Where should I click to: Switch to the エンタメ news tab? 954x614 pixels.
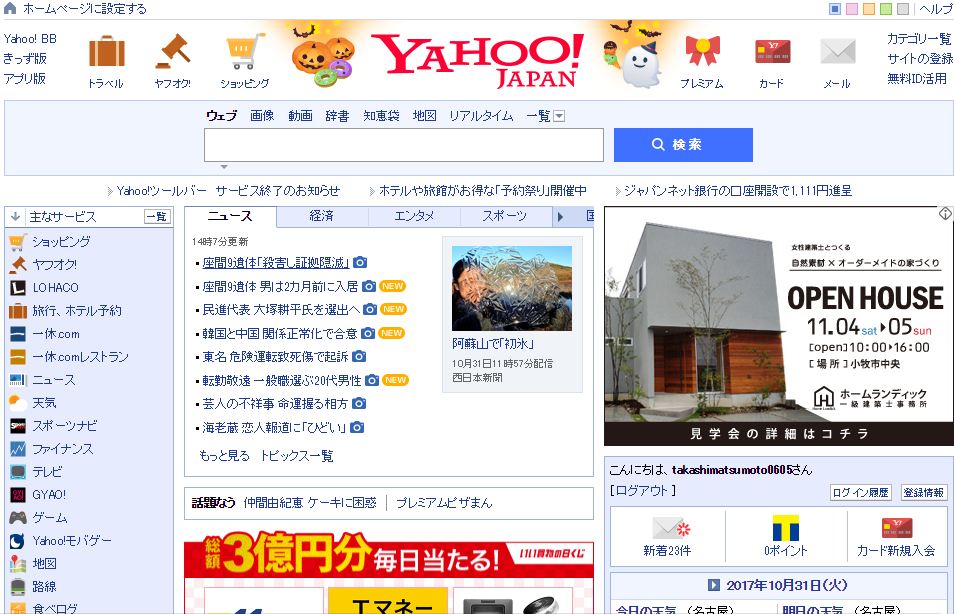coord(414,216)
